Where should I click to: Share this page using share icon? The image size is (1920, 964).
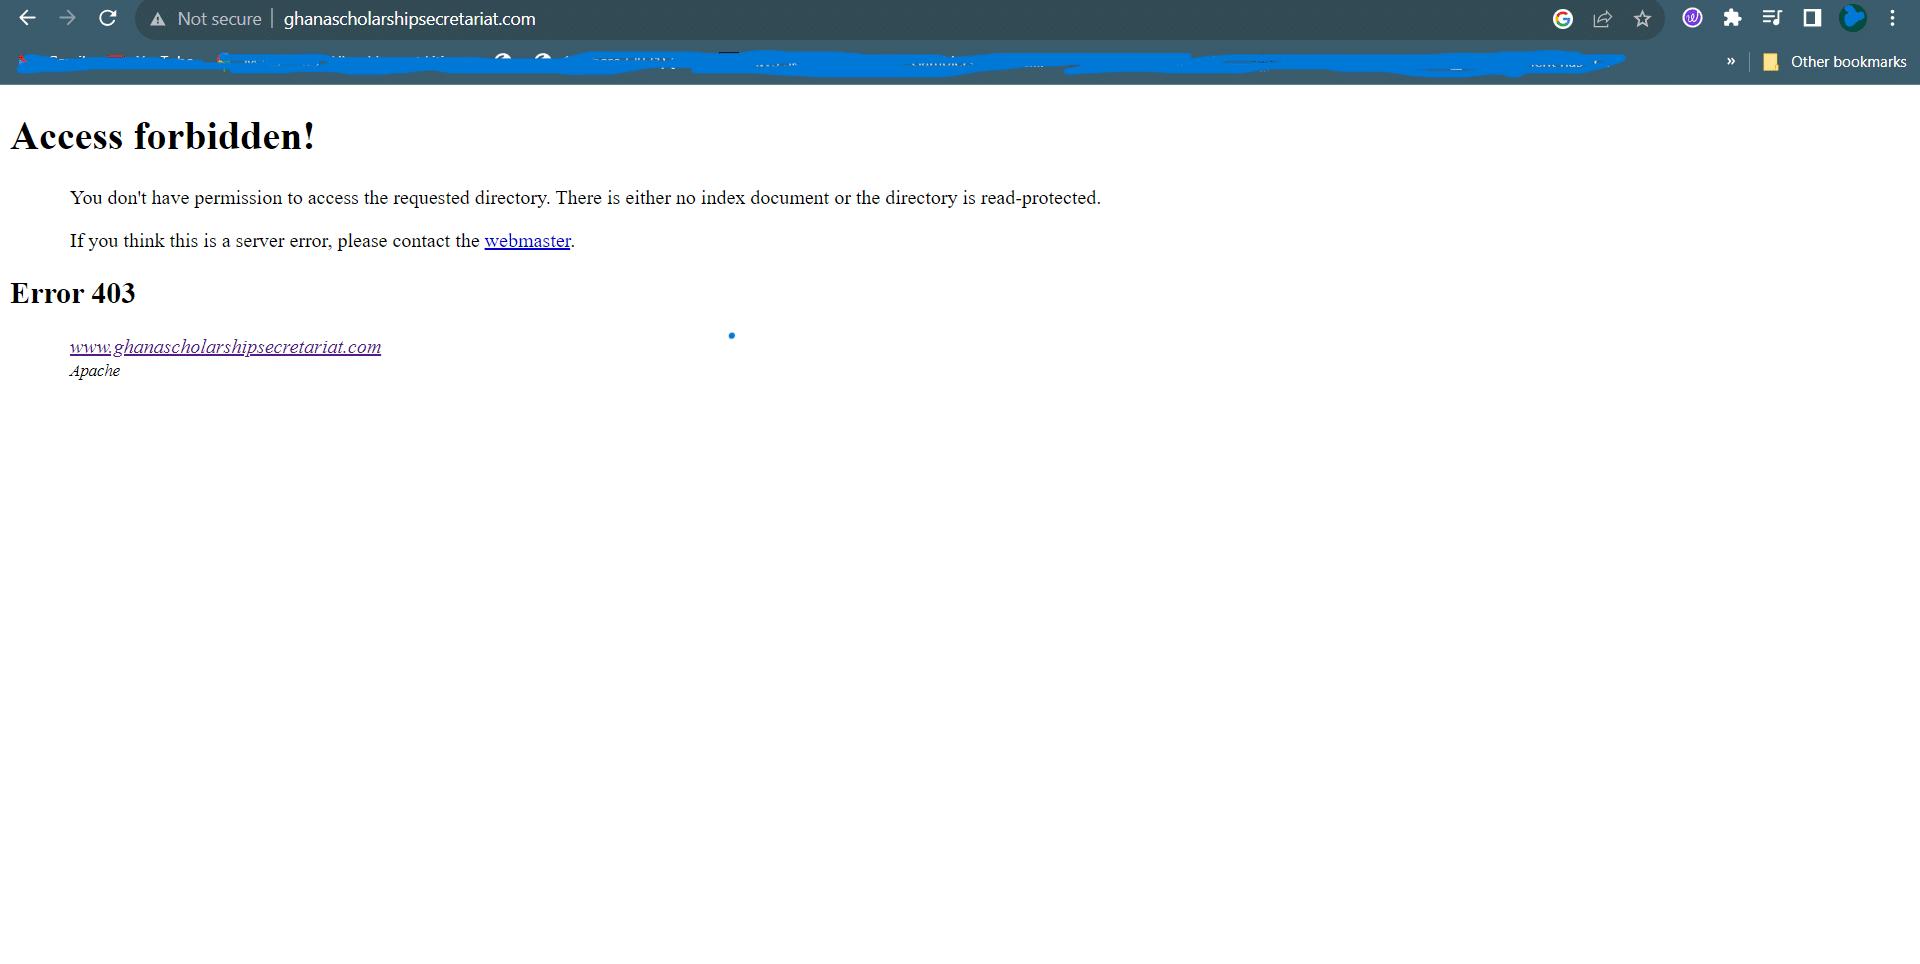tap(1603, 18)
